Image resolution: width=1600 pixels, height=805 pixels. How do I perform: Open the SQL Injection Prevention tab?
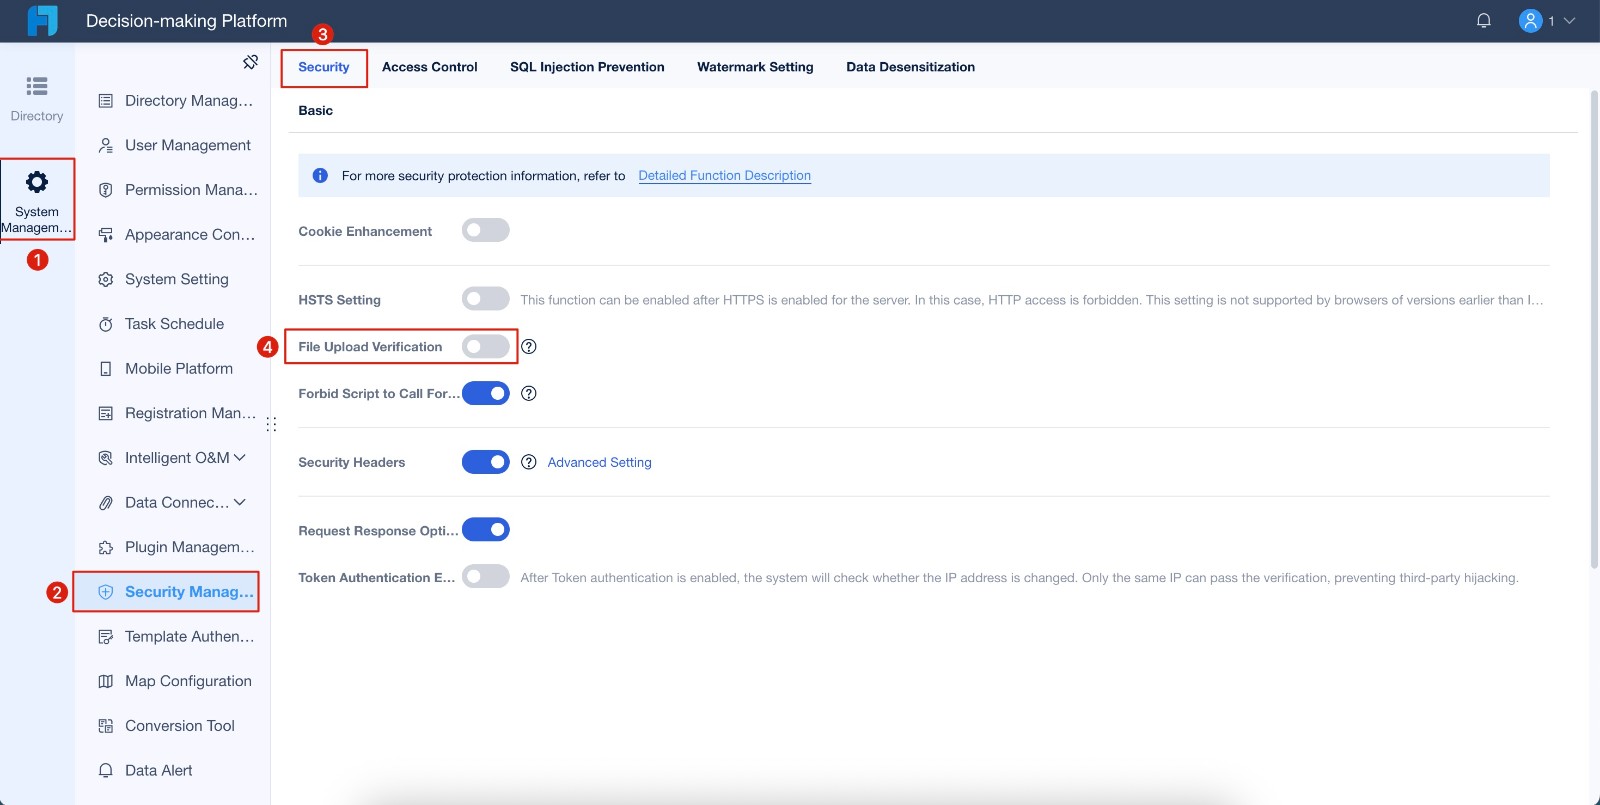pos(587,67)
